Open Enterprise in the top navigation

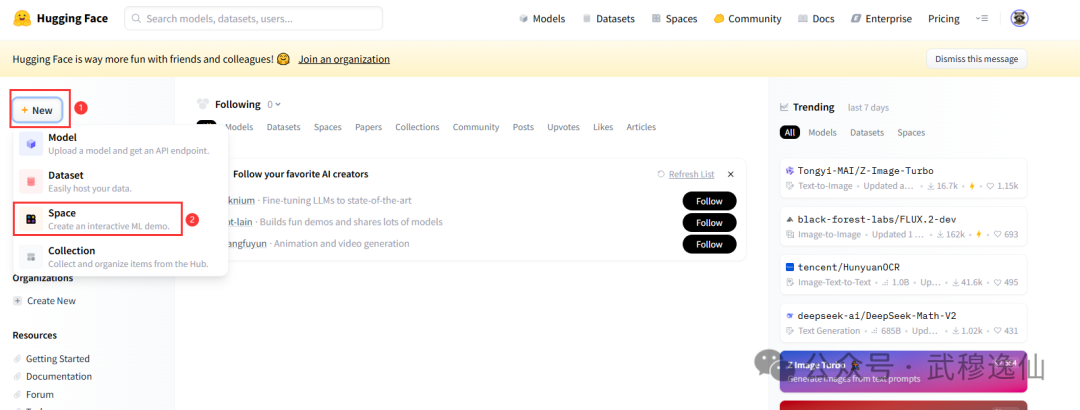tap(881, 19)
